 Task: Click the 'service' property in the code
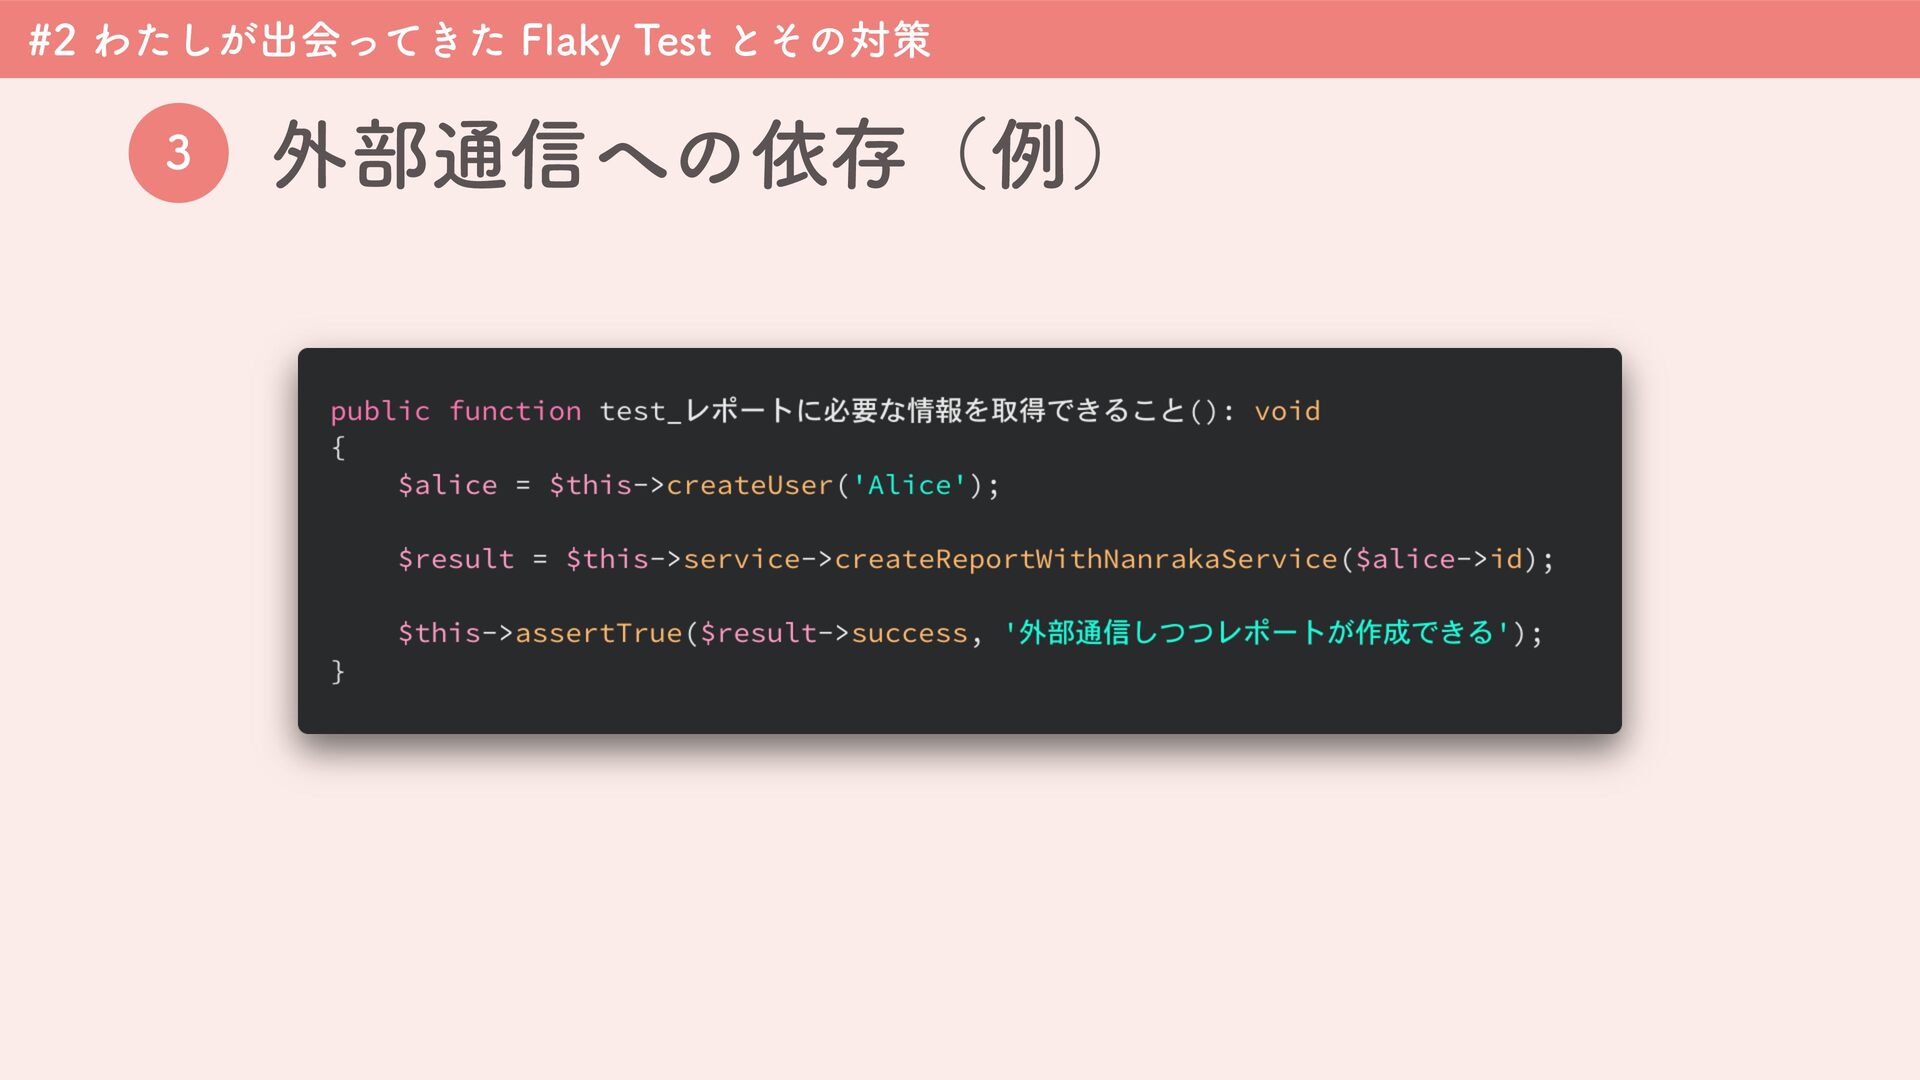pyautogui.click(x=741, y=559)
